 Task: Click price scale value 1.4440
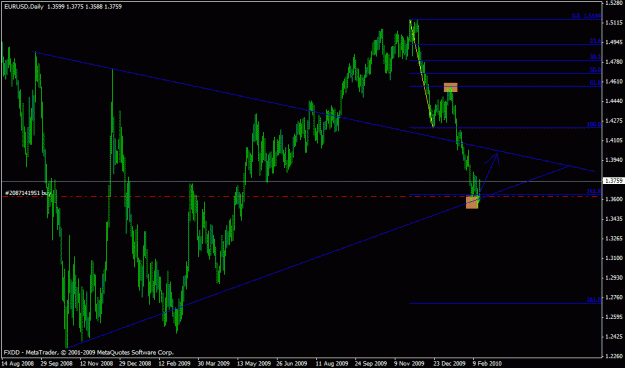tap(614, 101)
